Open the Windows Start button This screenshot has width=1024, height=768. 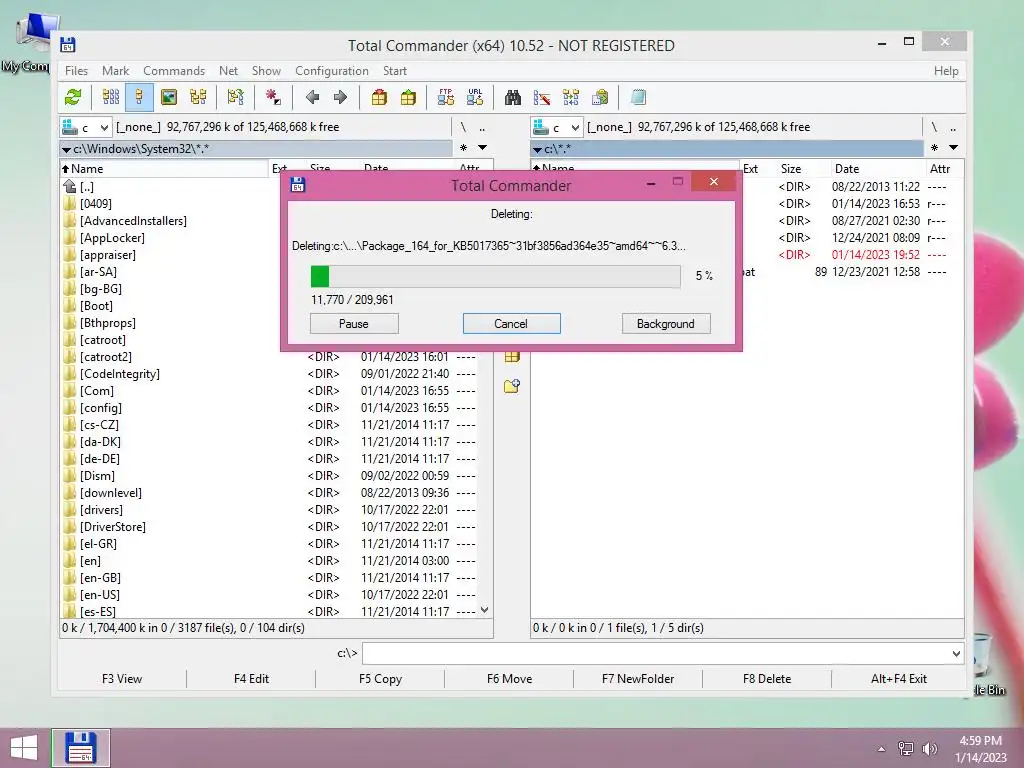tap(24, 748)
